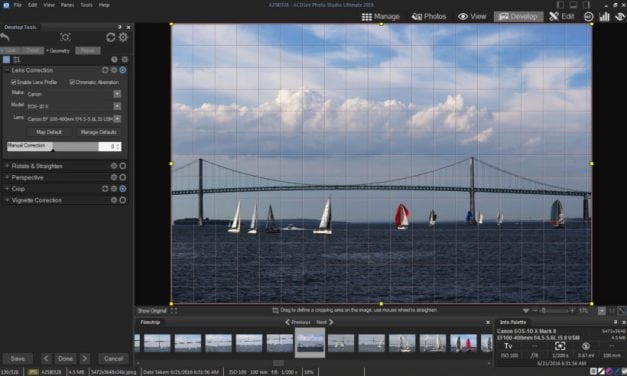Click the full screen preview icon in Develop Tools
Screen dimensions: 627x376
click(65, 37)
